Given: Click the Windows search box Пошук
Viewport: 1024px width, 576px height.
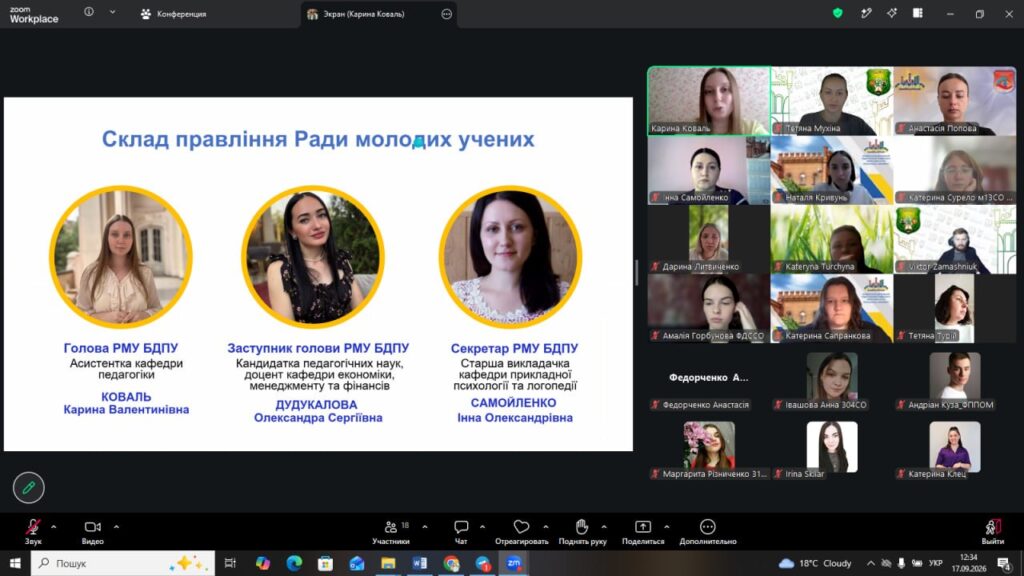Looking at the screenshot, I should (123, 563).
